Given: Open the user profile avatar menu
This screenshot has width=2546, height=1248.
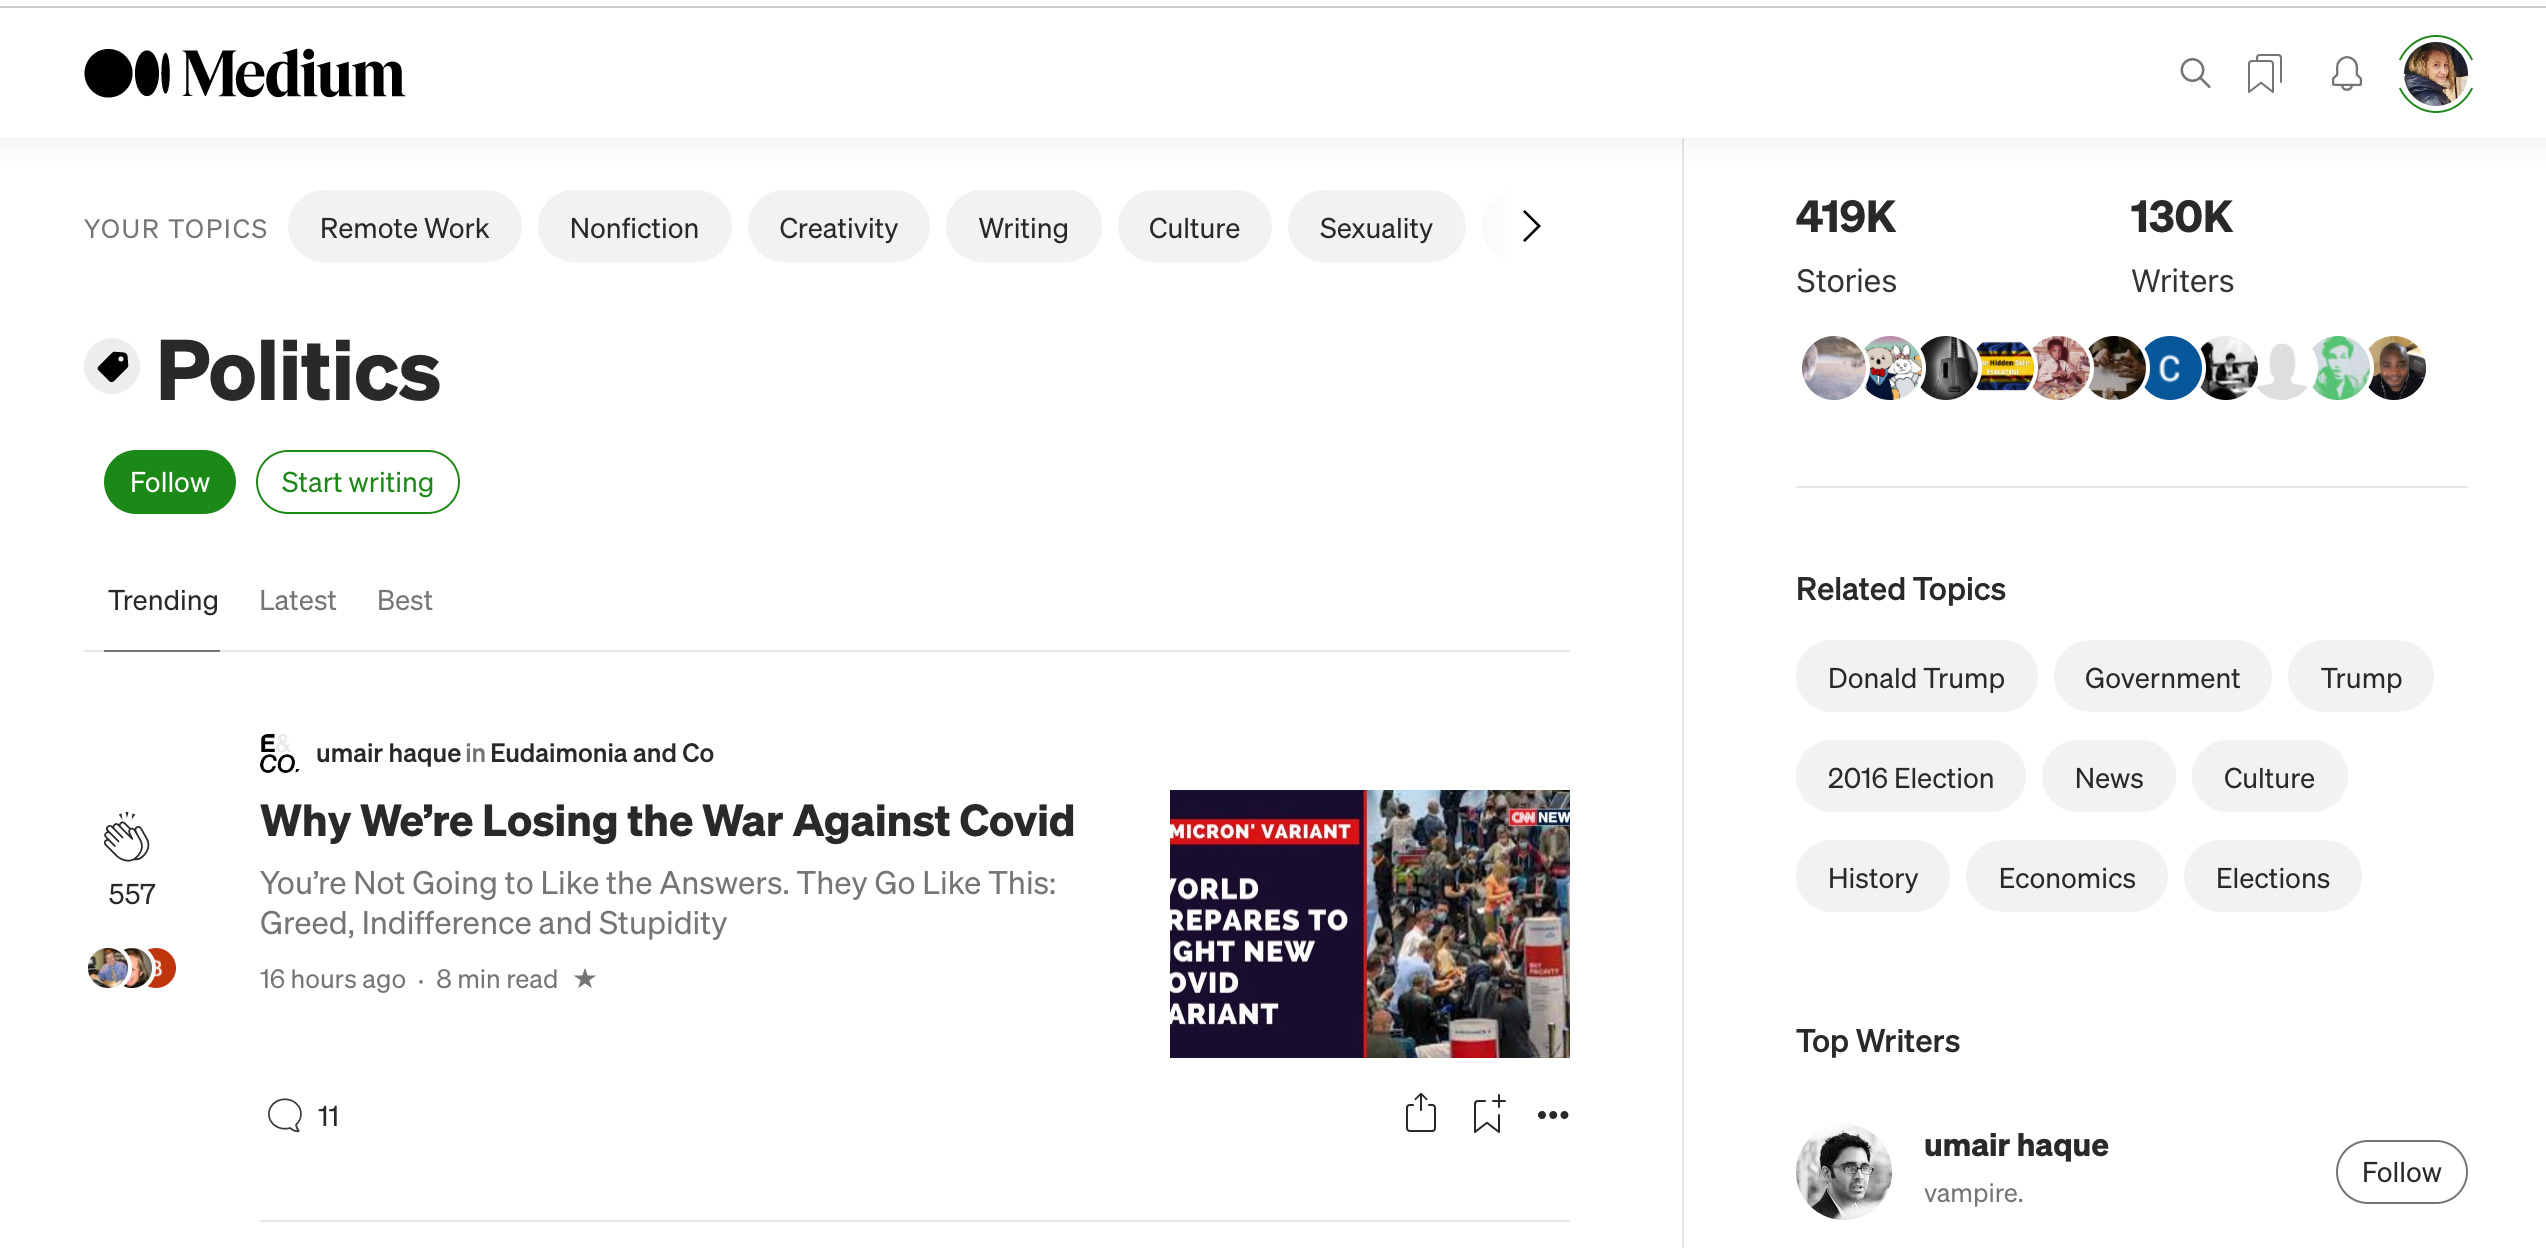Looking at the screenshot, I should tap(2435, 74).
